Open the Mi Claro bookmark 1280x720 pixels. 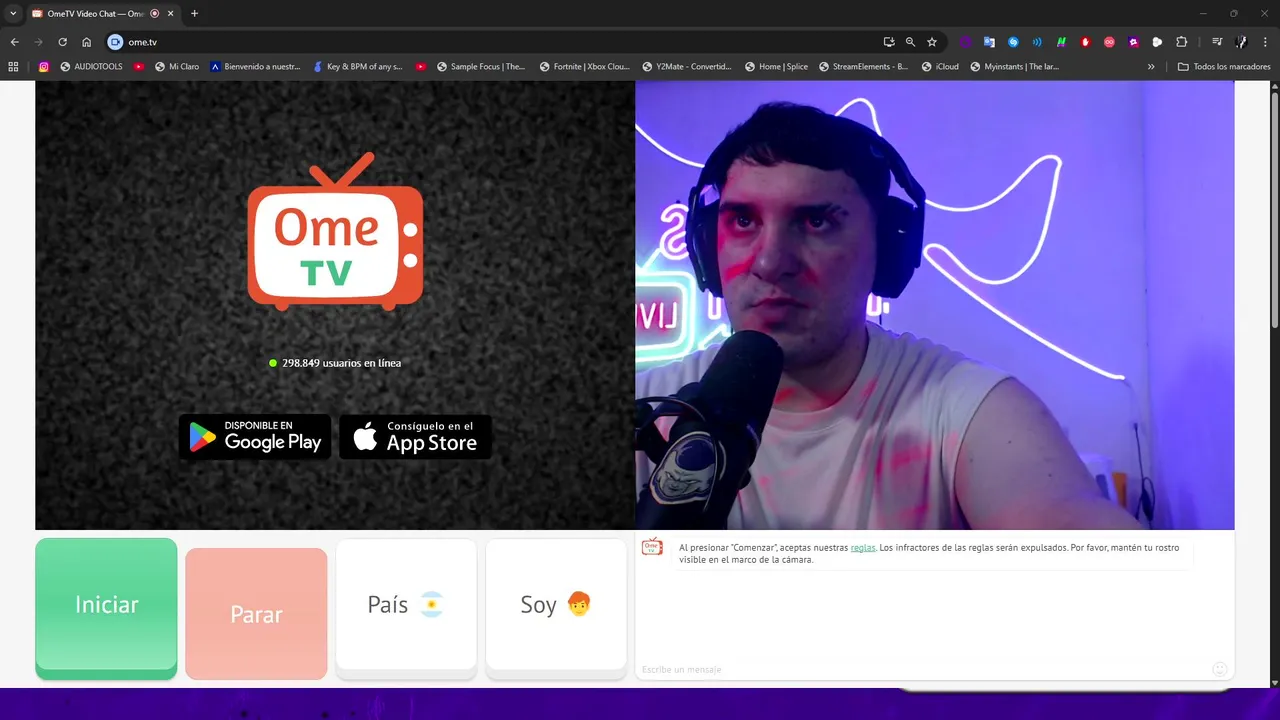[x=177, y=67]
